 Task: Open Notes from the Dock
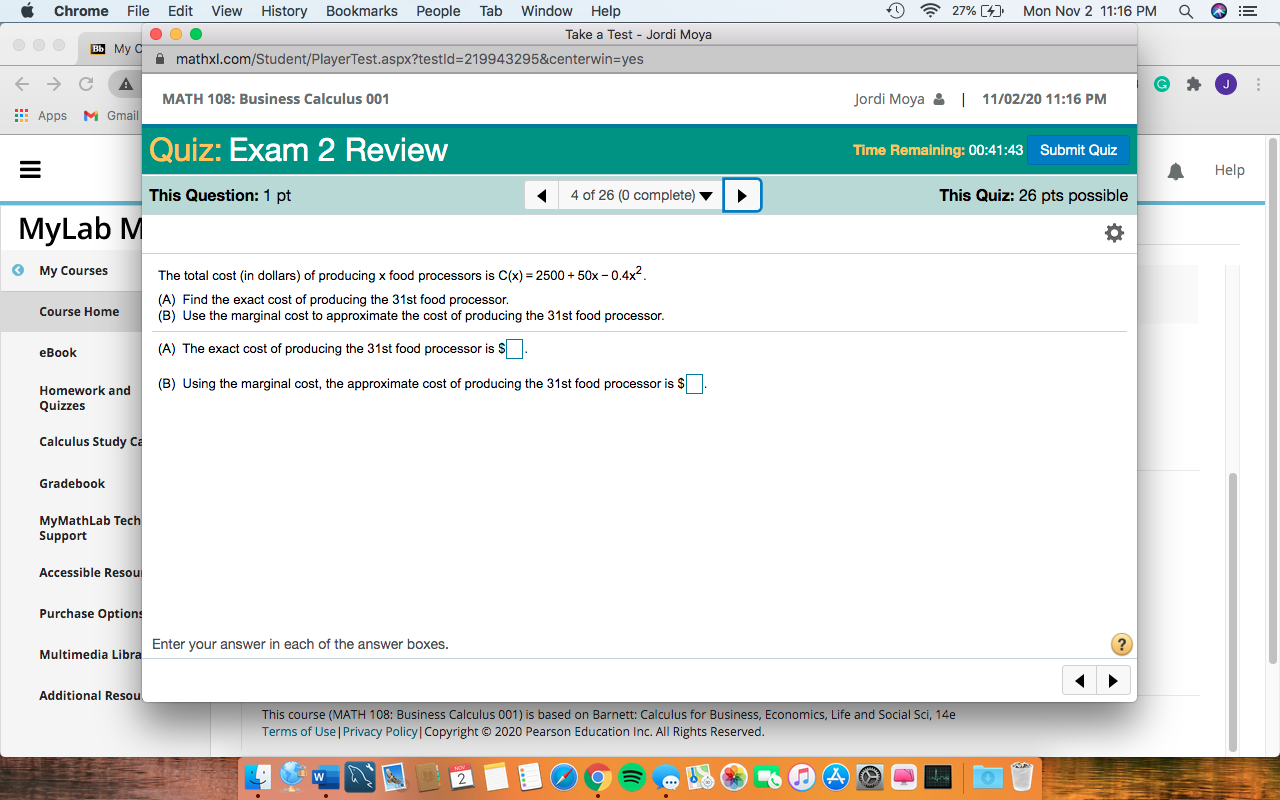pyautogui.click(x=496, y=777)
